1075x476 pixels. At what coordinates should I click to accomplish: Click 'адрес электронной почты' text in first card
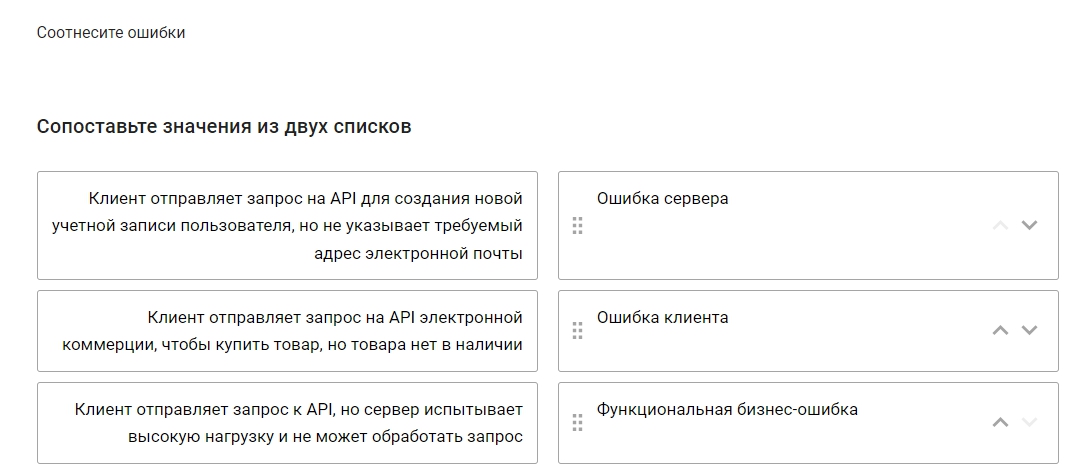[x=418, y=254]
